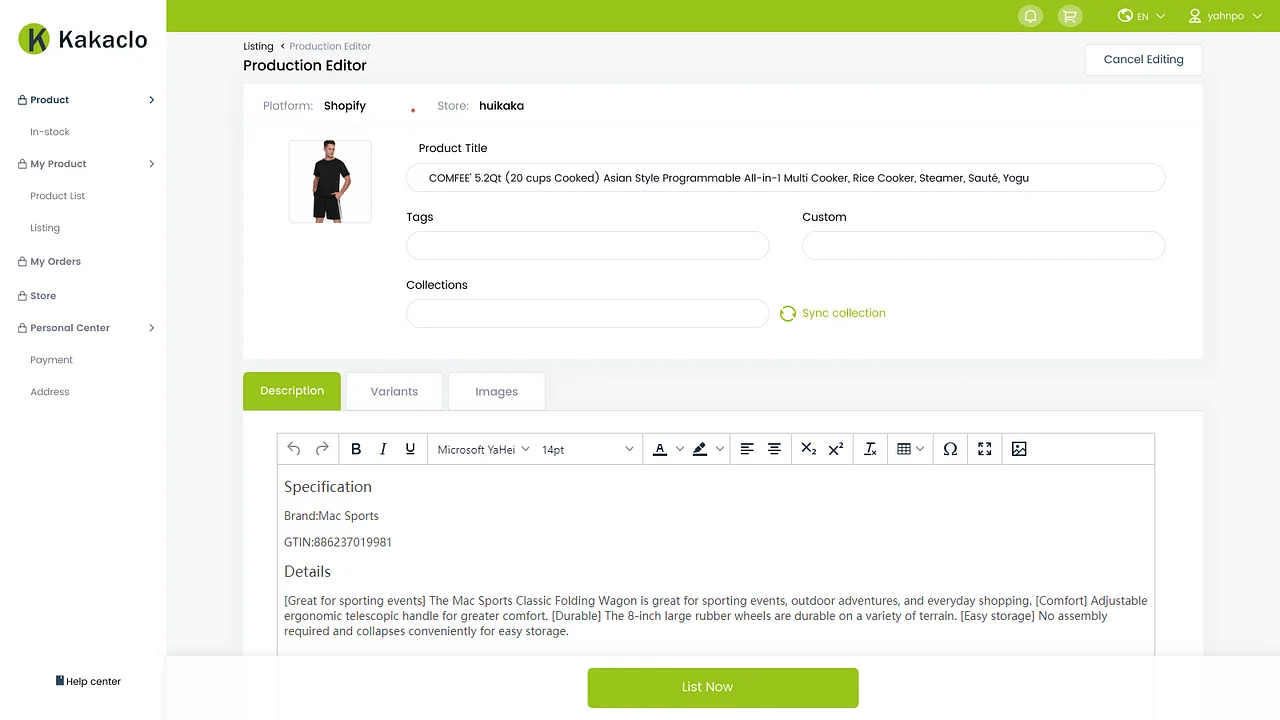Click the insert image icon
Image resolution: width=1280 pixels, height=720 pixels.
1019,449
